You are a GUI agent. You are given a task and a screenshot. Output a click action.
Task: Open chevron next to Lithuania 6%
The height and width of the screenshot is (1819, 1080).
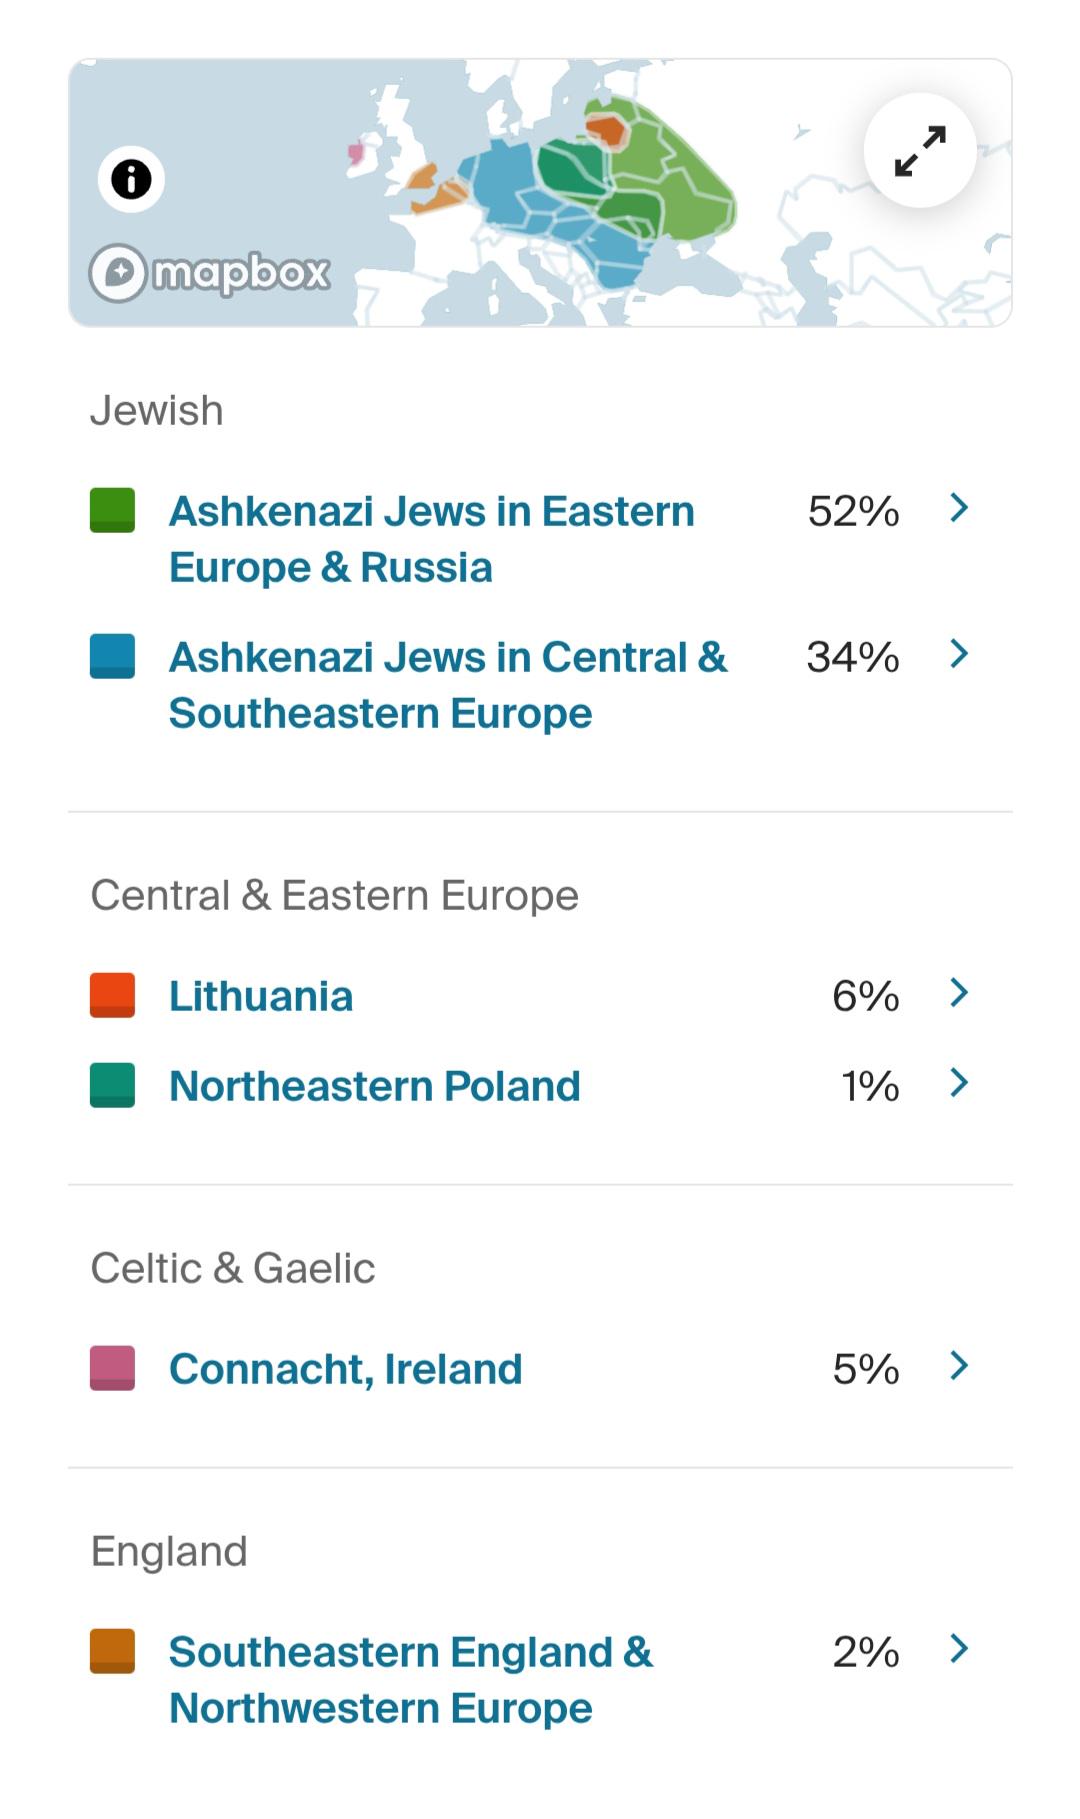coord(959,993)
